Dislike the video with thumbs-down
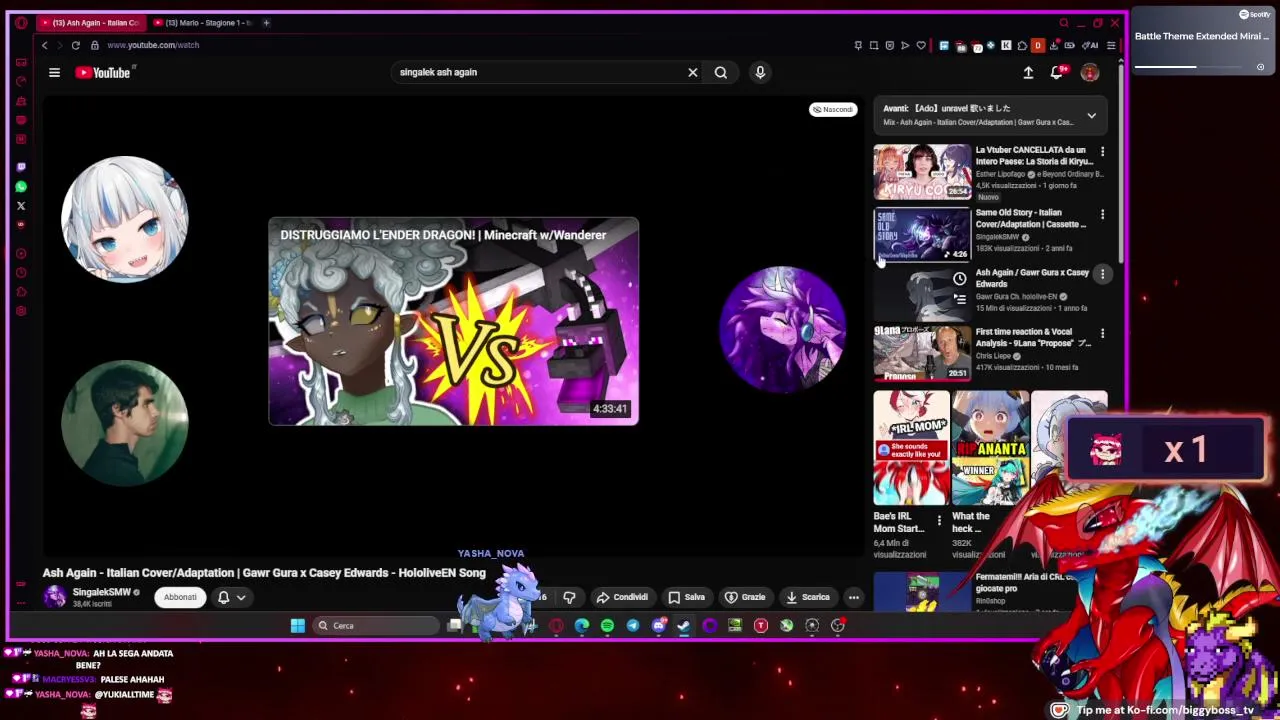 tap(569, 597)
